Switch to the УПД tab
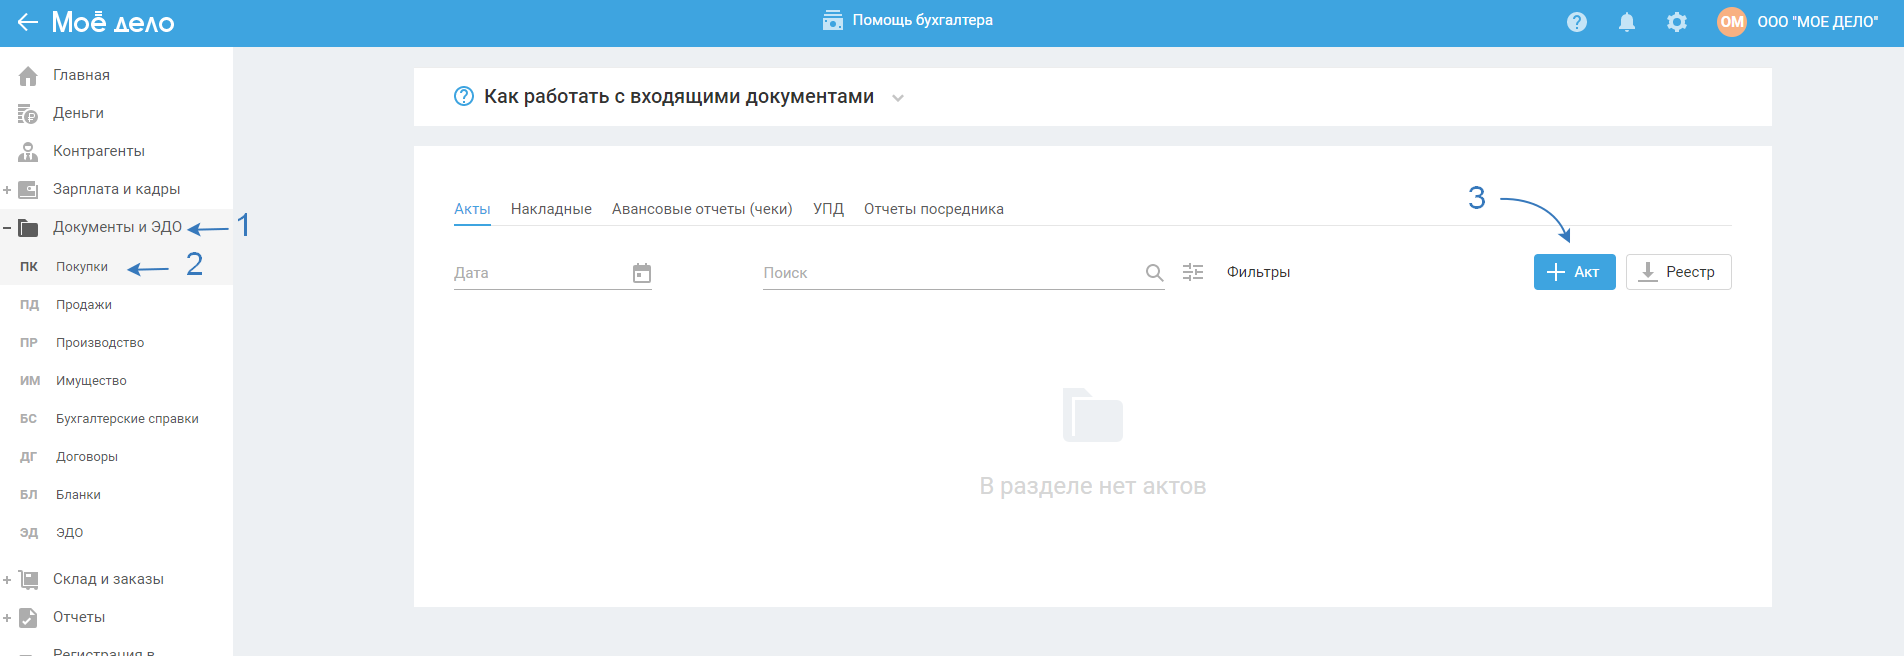The image size is (1904, 656). 828,209
